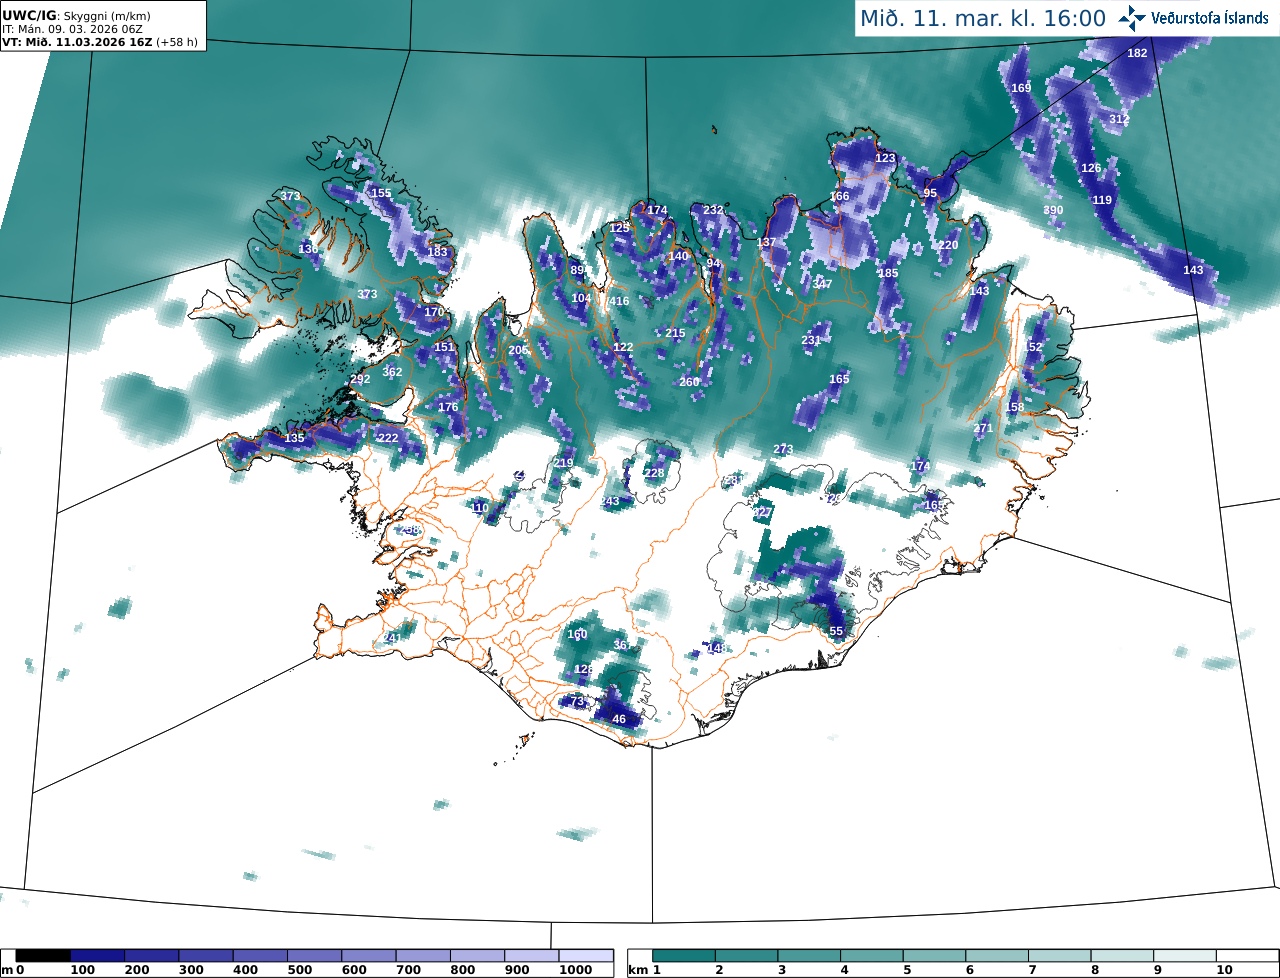Click the 169 visibility value

coord(1021,88)
